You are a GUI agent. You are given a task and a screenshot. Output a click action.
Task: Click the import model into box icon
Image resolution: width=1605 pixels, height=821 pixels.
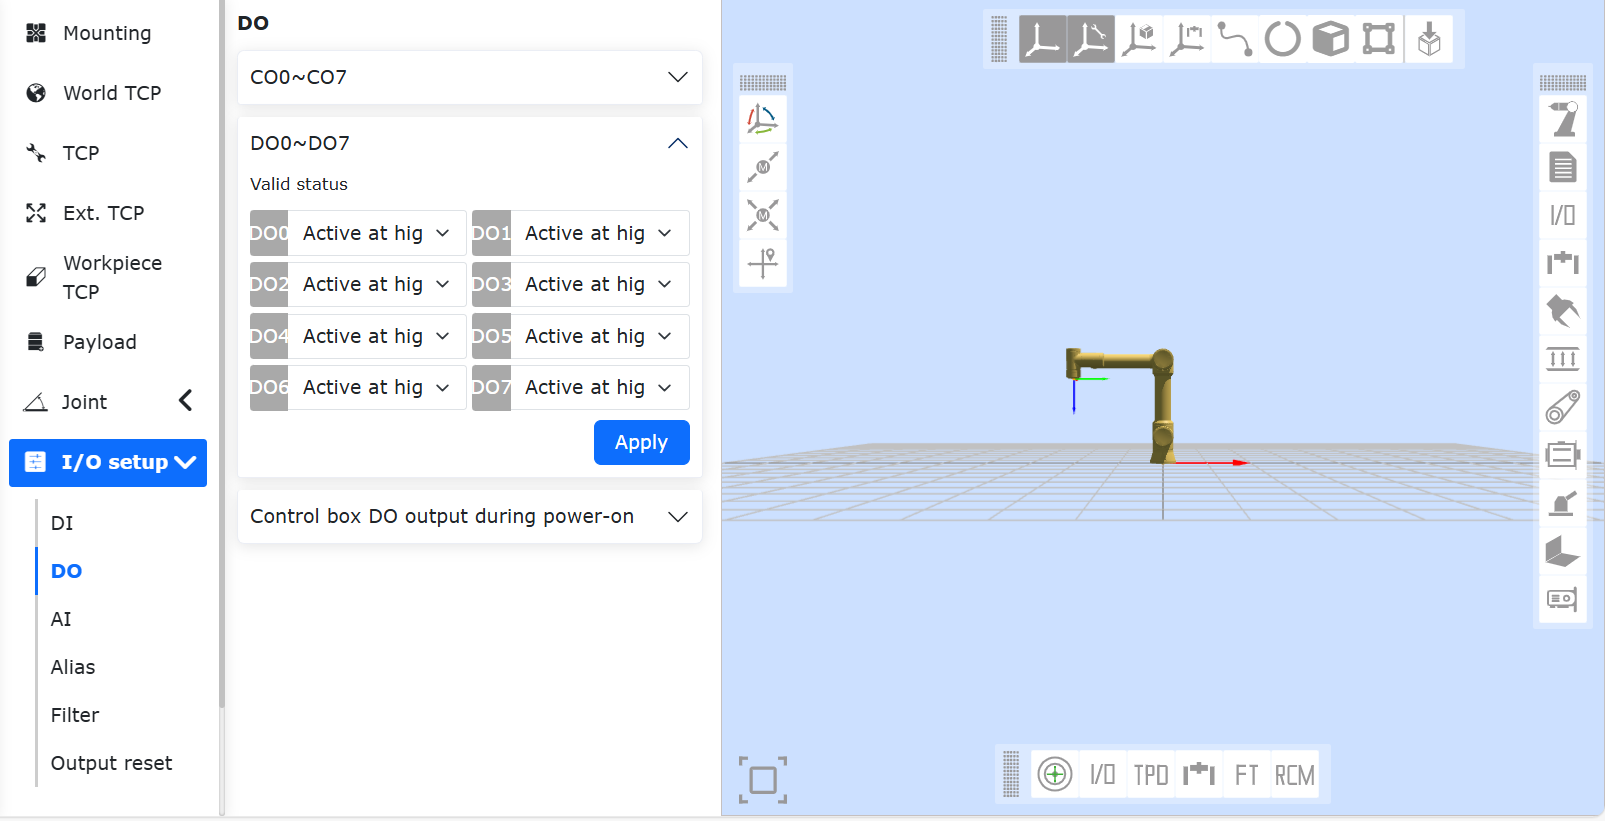click(x=1429, y=39)
